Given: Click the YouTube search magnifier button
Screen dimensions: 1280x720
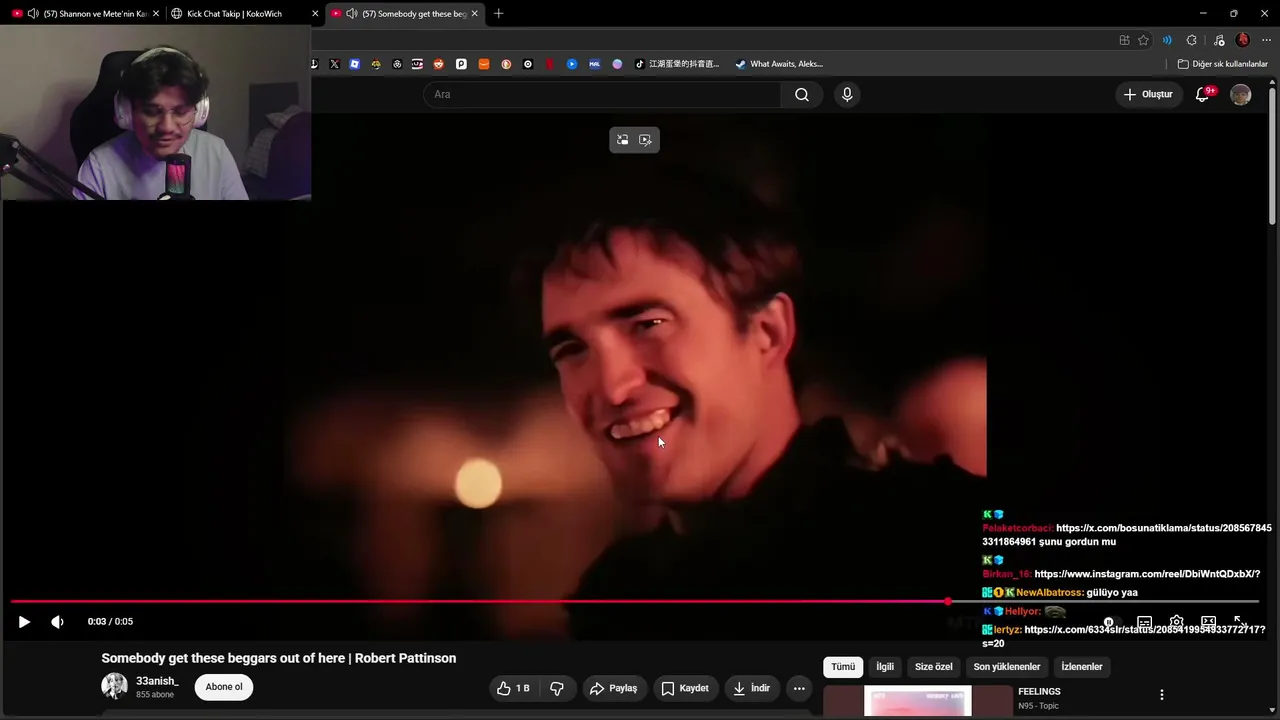Looking at the screenshot, I should (802, 94).
